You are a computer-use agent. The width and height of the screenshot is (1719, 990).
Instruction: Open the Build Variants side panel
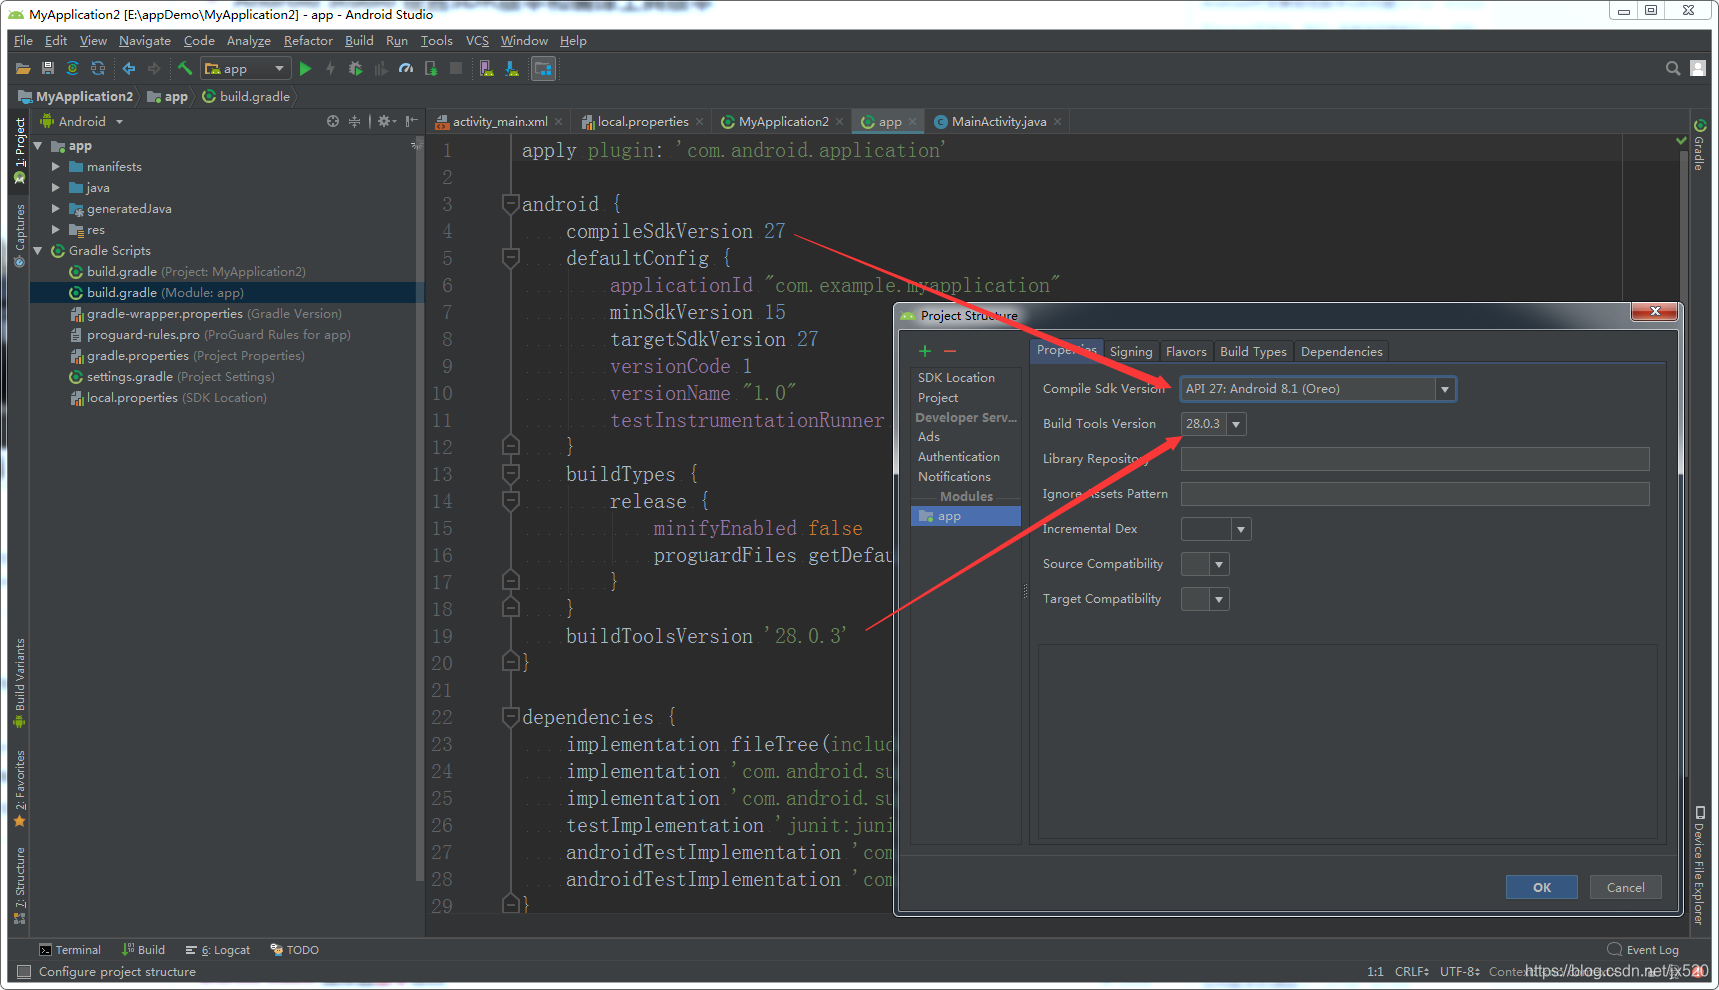19,684
